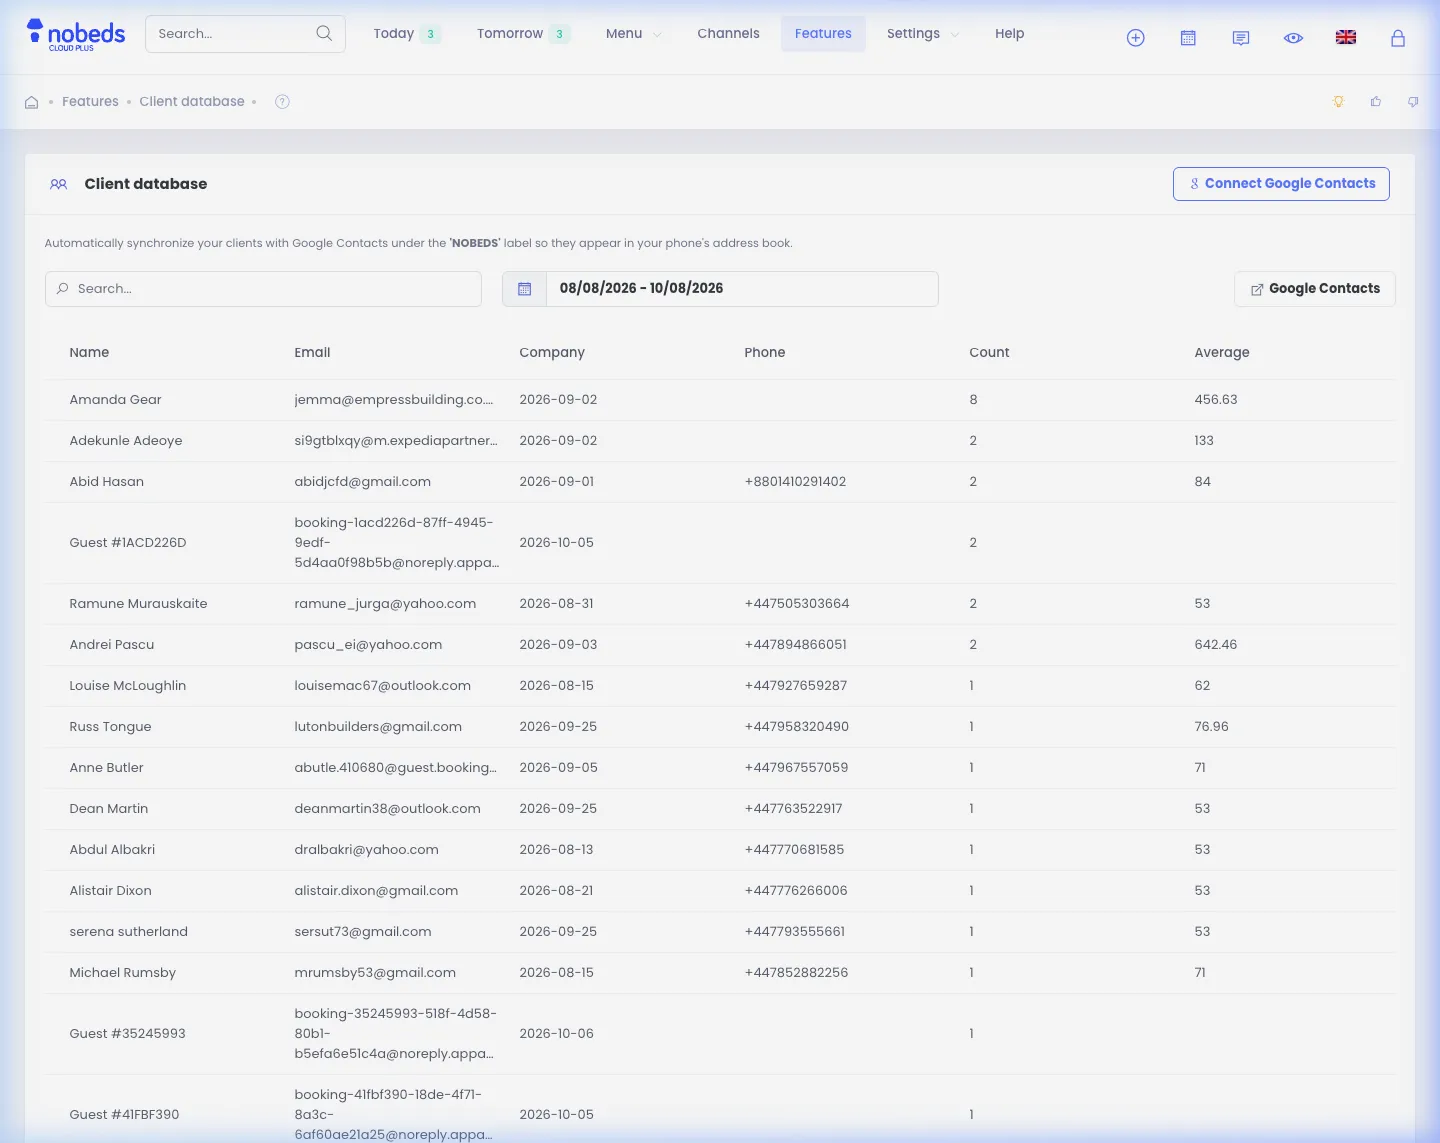The width and height of the screenshot is (1440, 1143).
Task: Expand the Menu dropdown
Action: (x=633, y=34)
